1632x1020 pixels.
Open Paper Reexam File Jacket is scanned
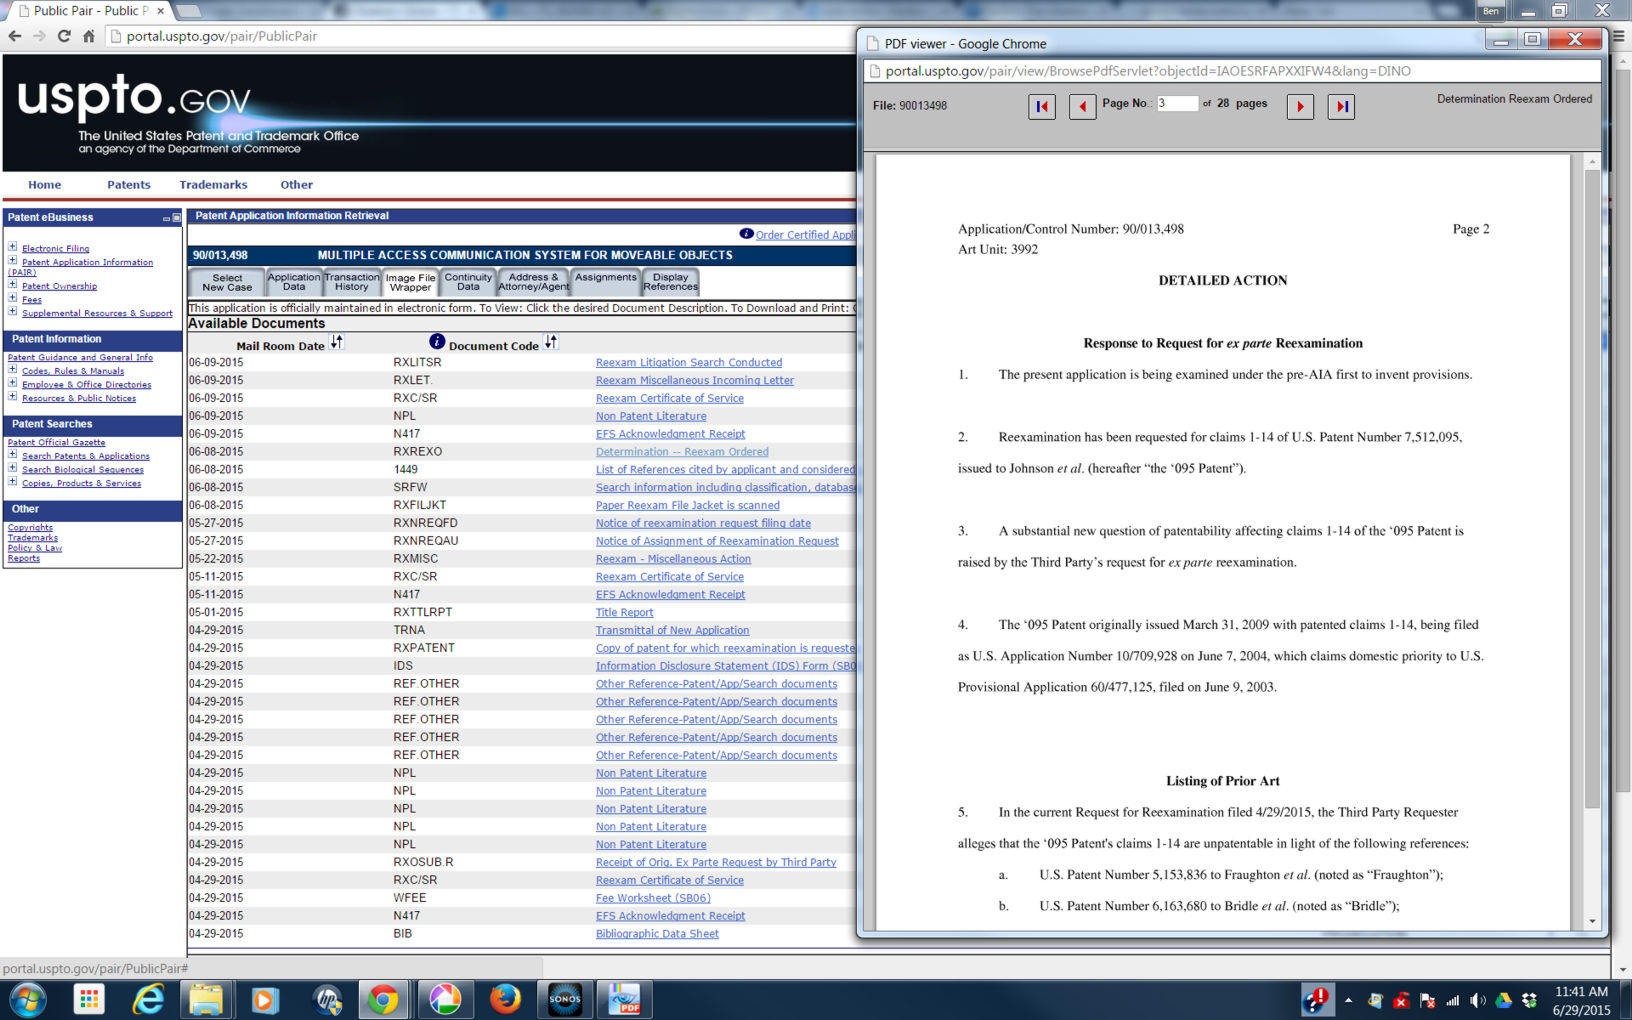(x=687, y=506)
